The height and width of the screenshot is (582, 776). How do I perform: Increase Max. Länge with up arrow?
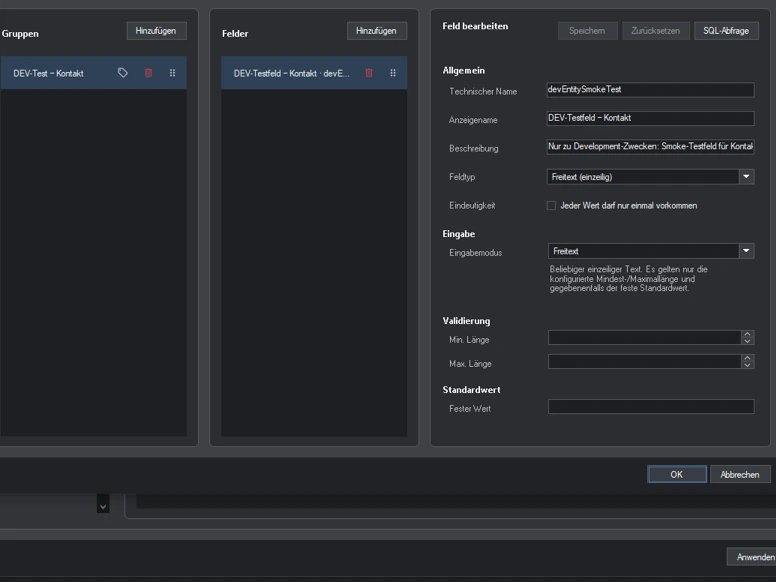tap(748, 358)
